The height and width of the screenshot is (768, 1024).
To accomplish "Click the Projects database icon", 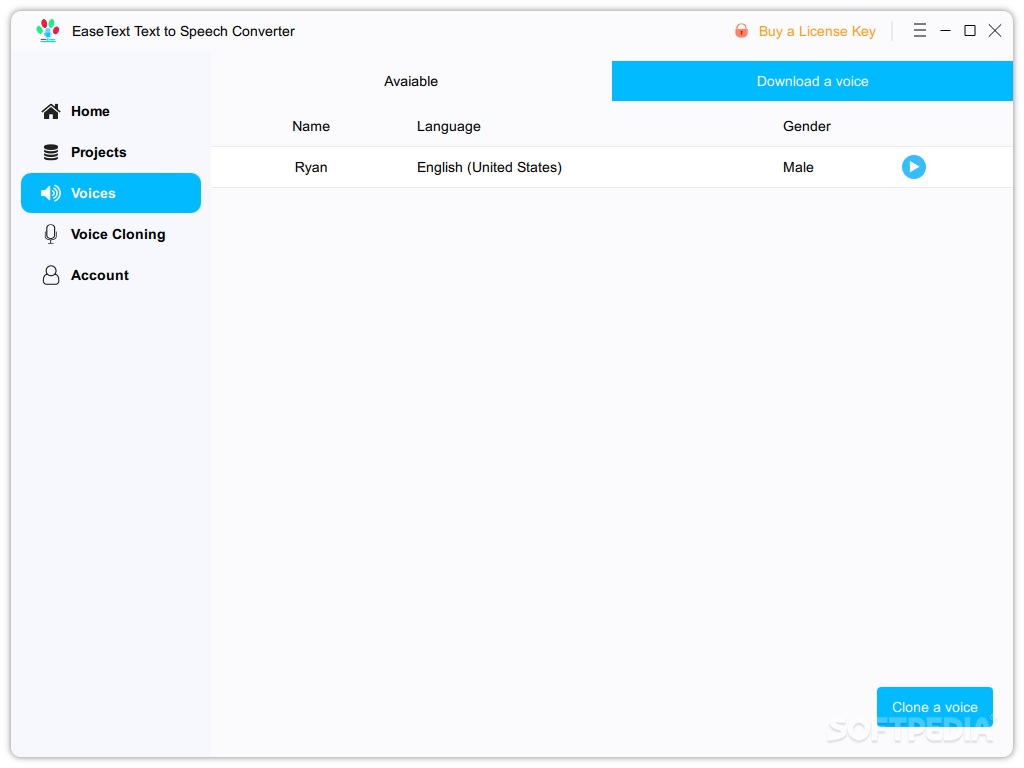I will pyautogui.click(x=51, y=152).
